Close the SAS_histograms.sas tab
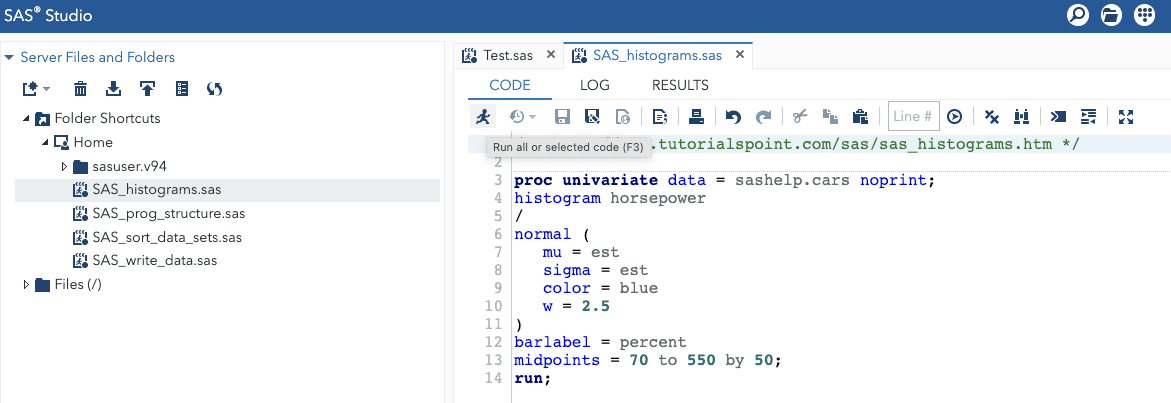Screen dimensions: 1171x403 741,55
